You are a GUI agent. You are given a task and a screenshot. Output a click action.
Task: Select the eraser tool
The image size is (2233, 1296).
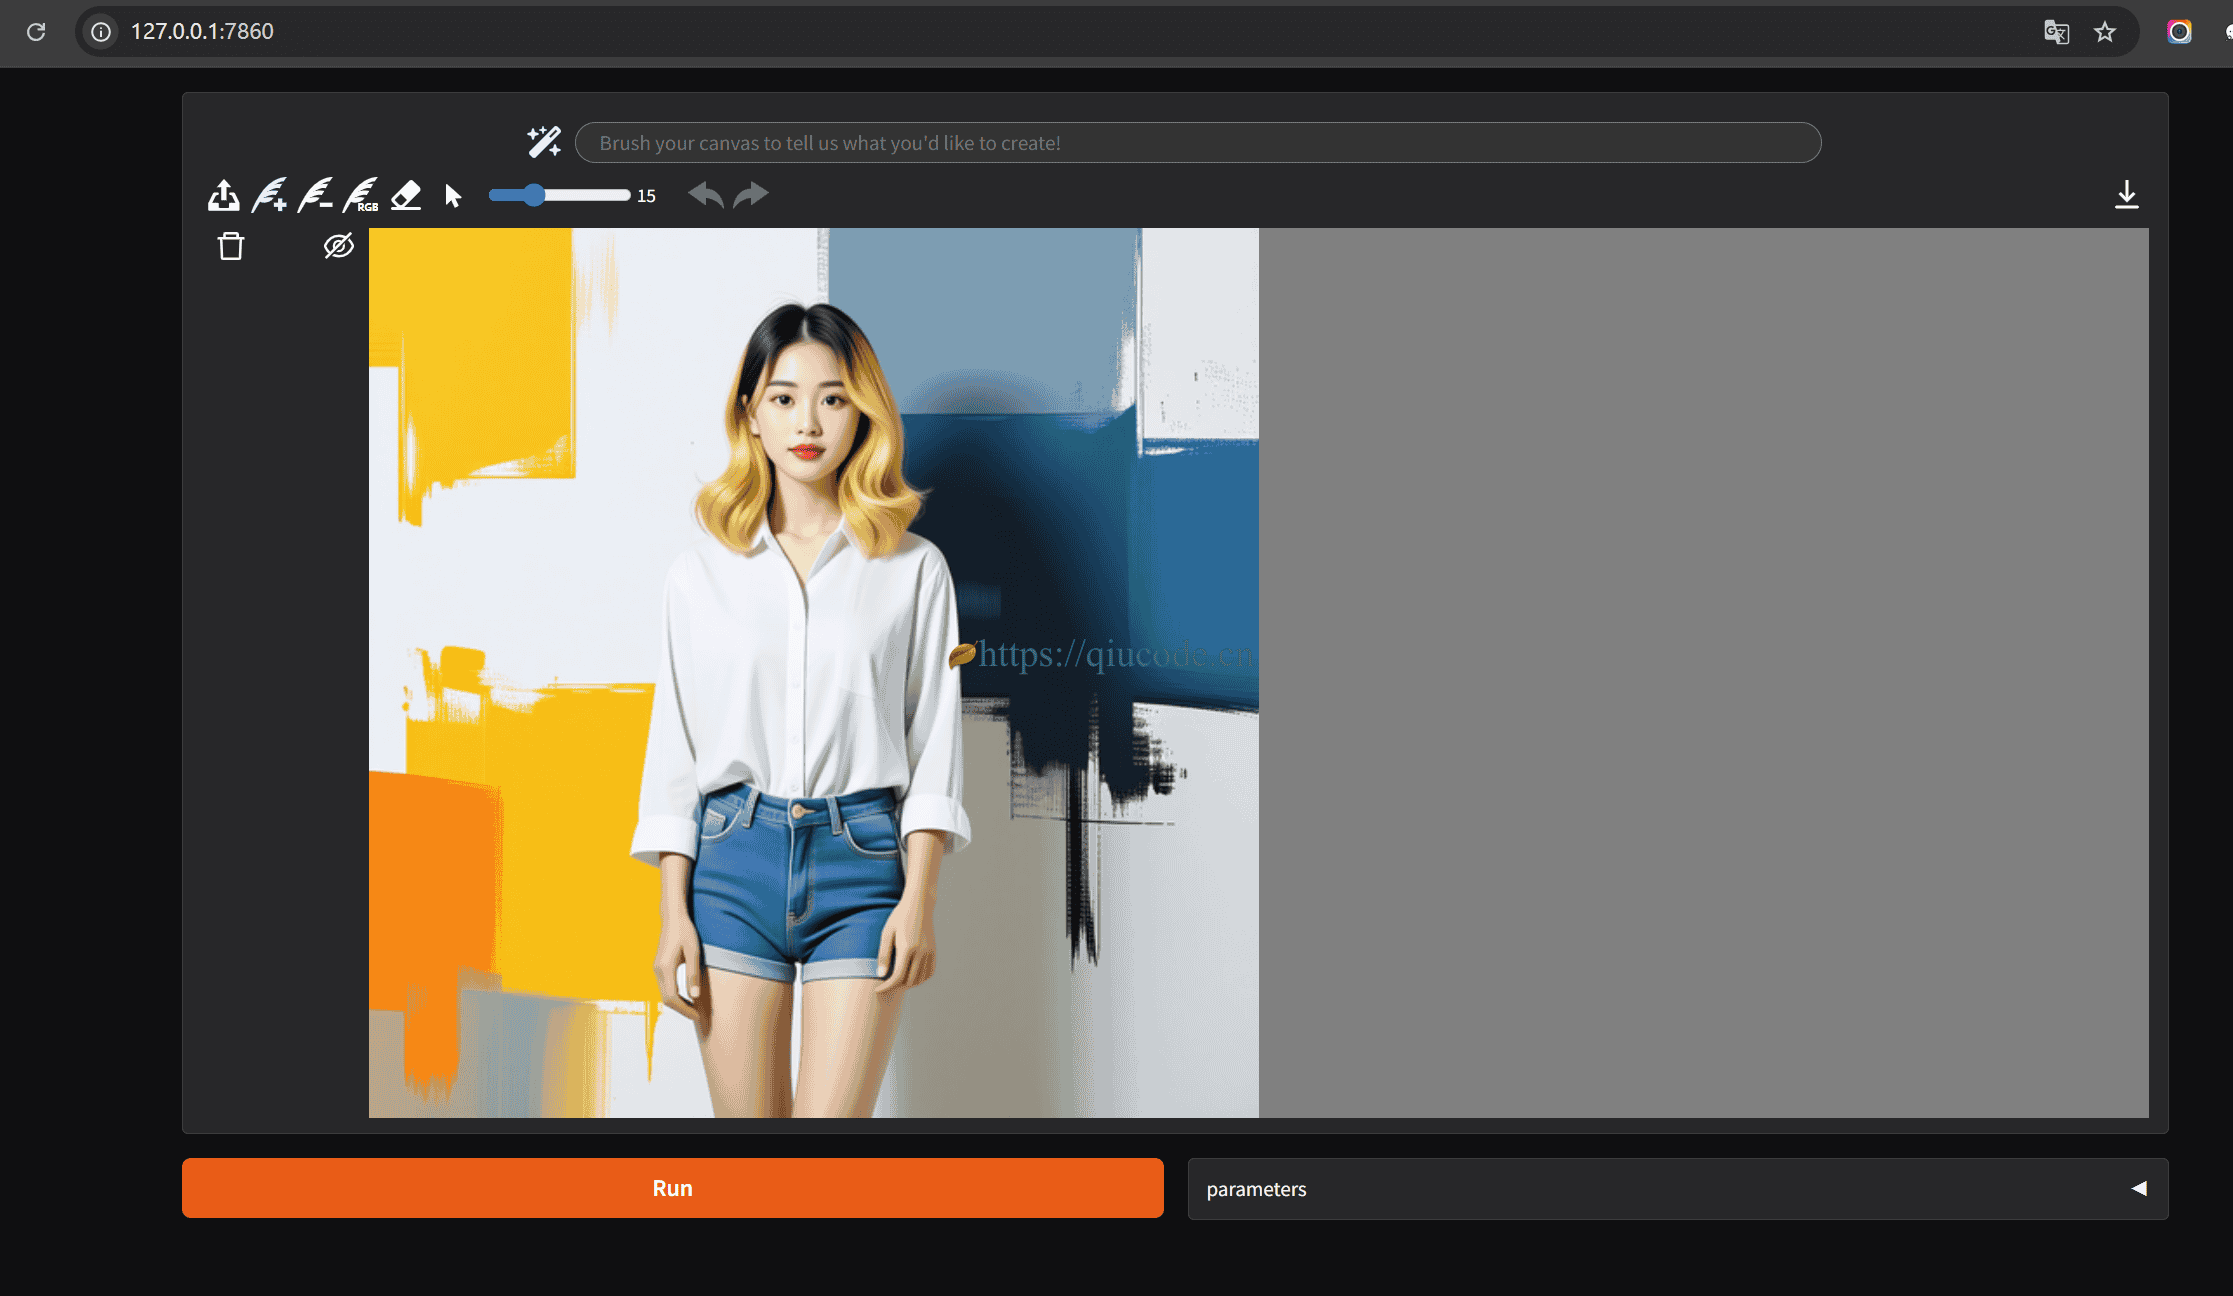[x=406, y=195]
